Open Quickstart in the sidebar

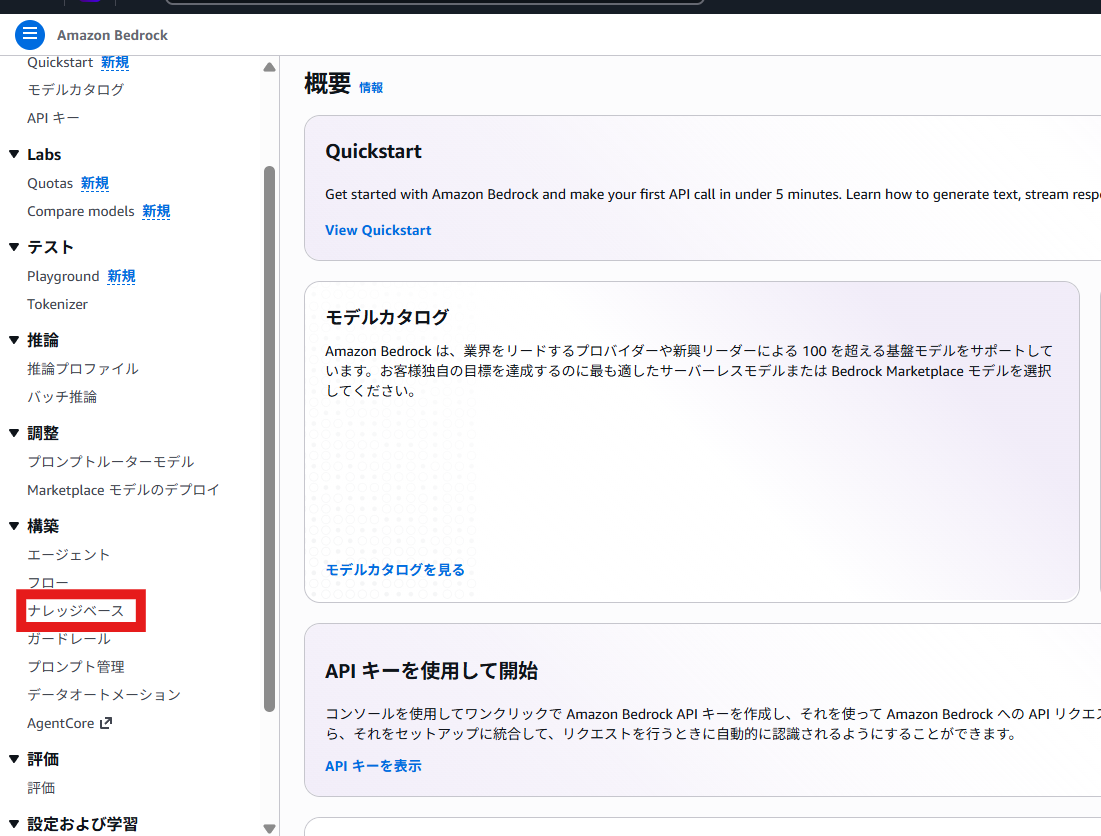[x=60, y=62]
